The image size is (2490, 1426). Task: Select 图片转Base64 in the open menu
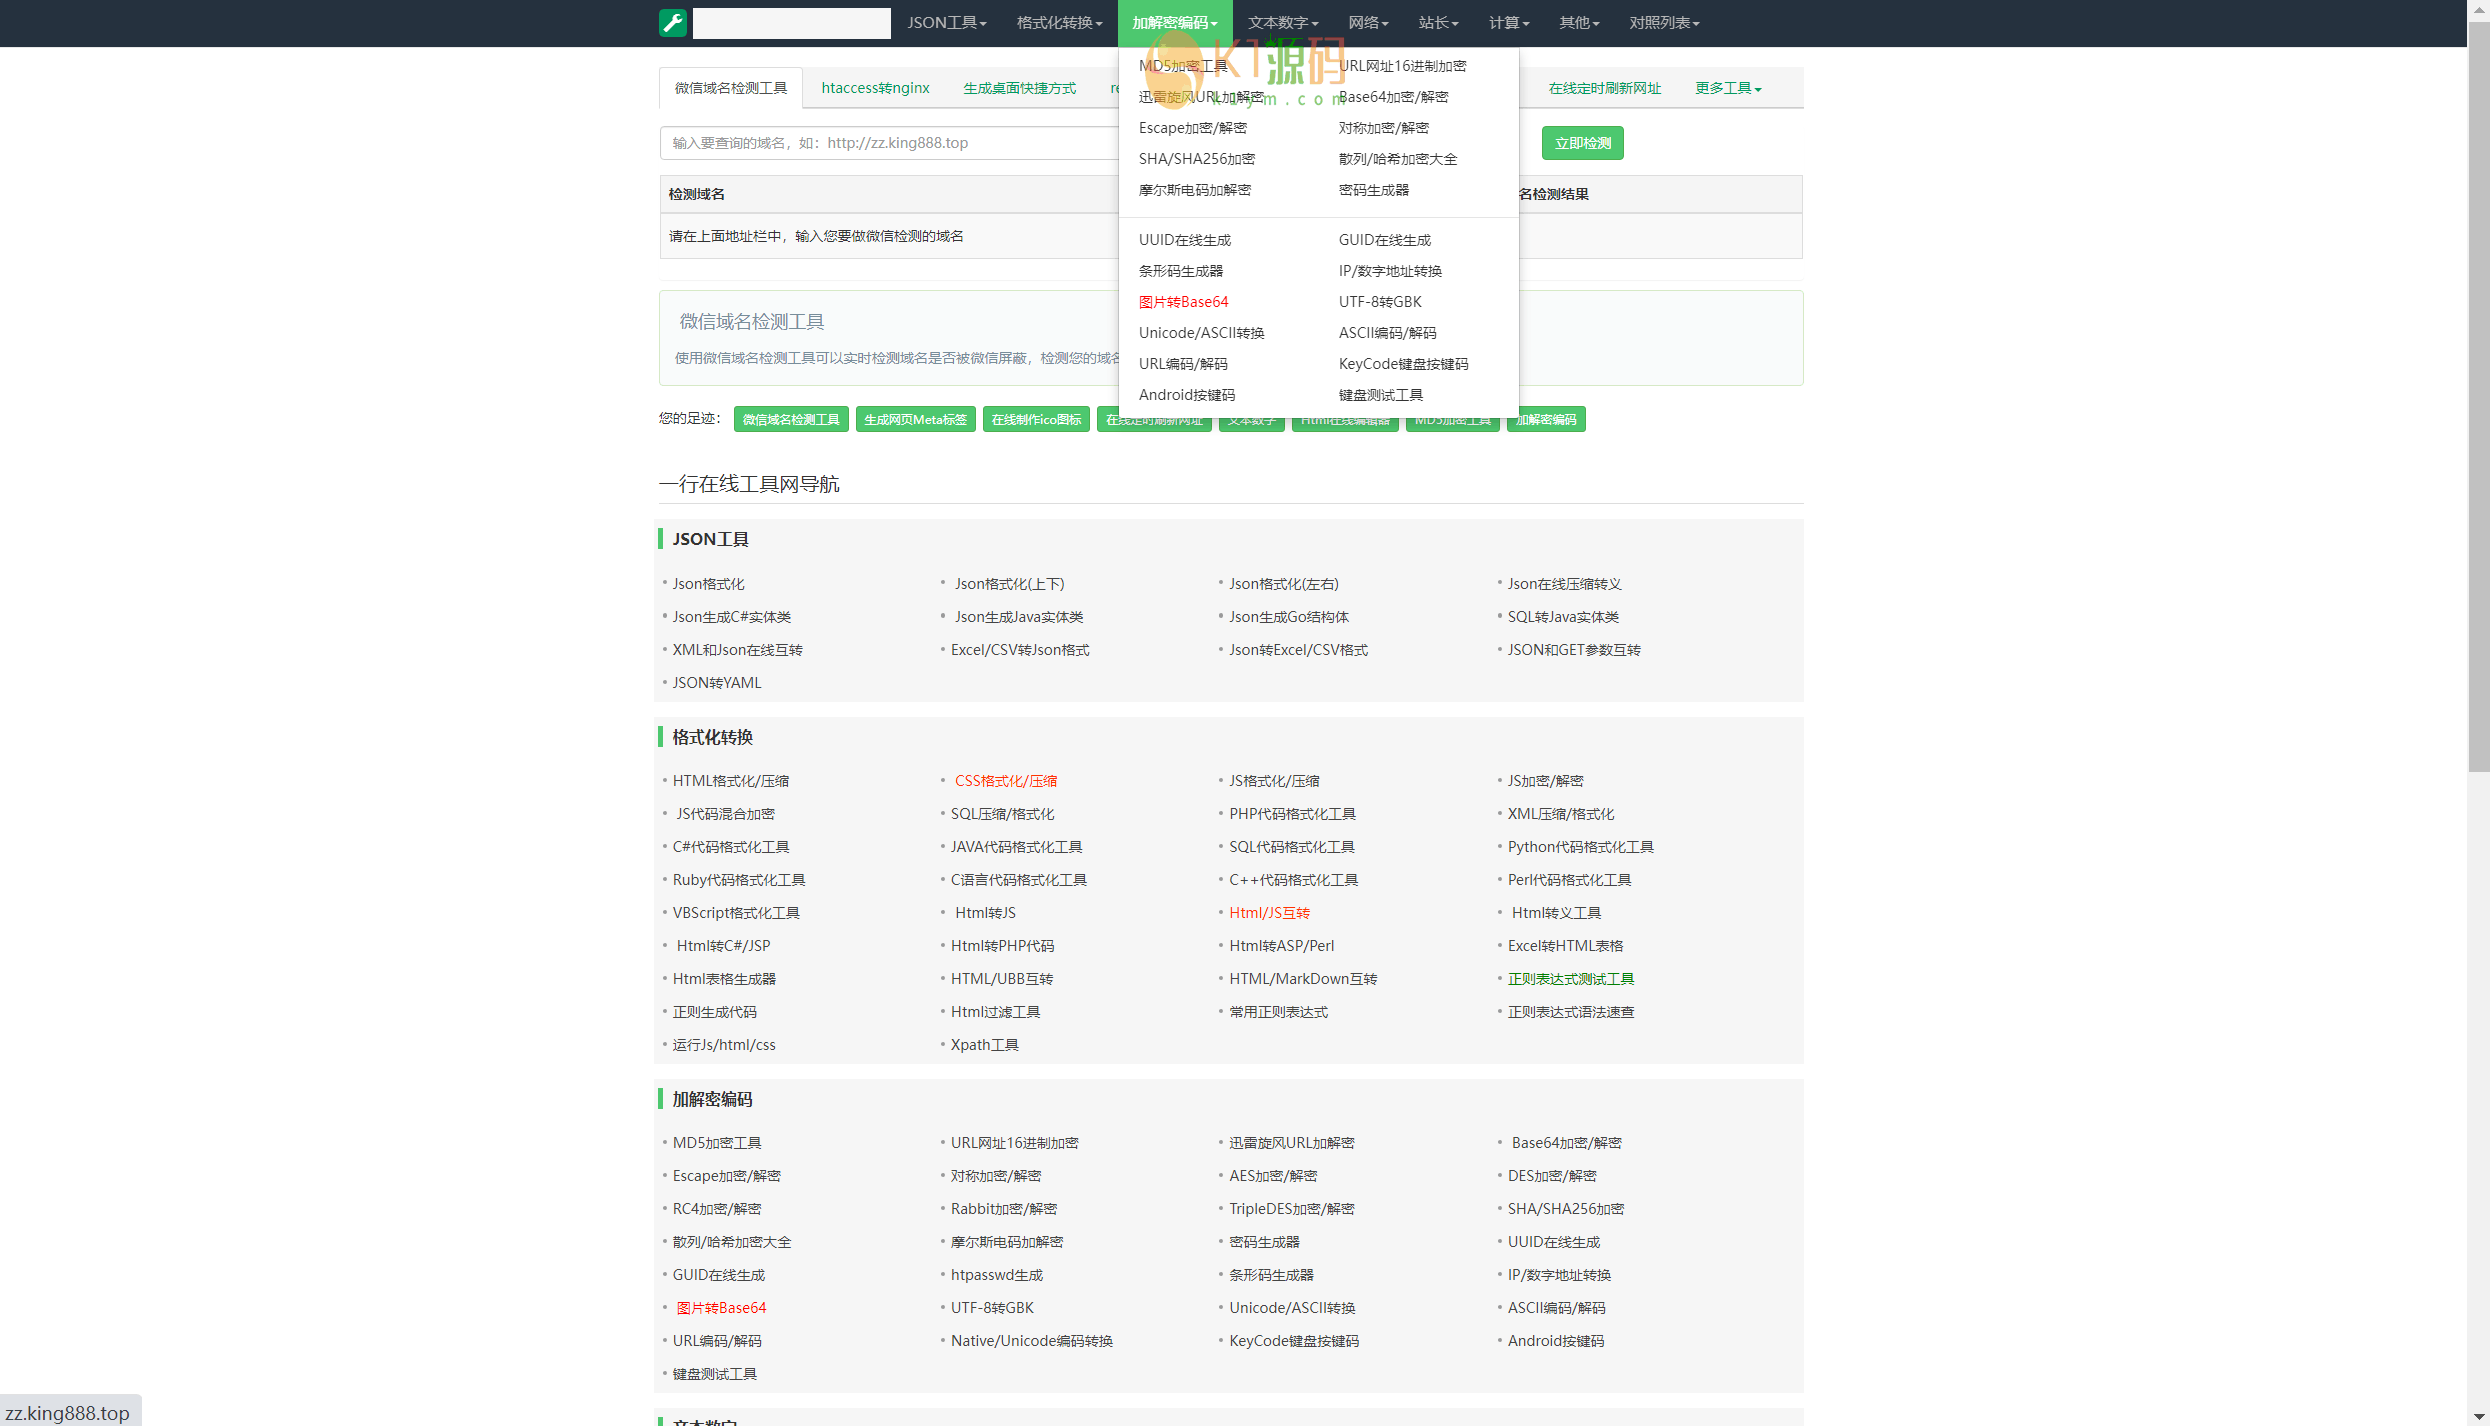pyautogui.click(x=1183, y=302)
